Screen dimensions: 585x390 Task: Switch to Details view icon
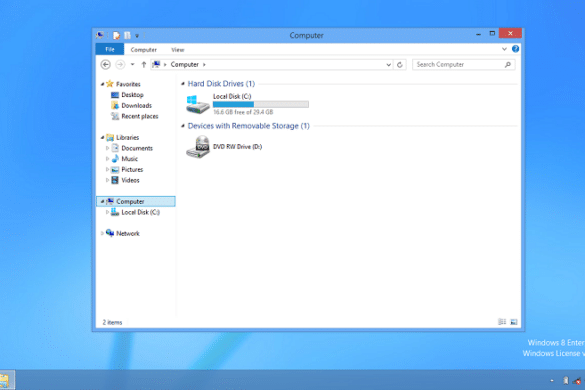point(502,322)
